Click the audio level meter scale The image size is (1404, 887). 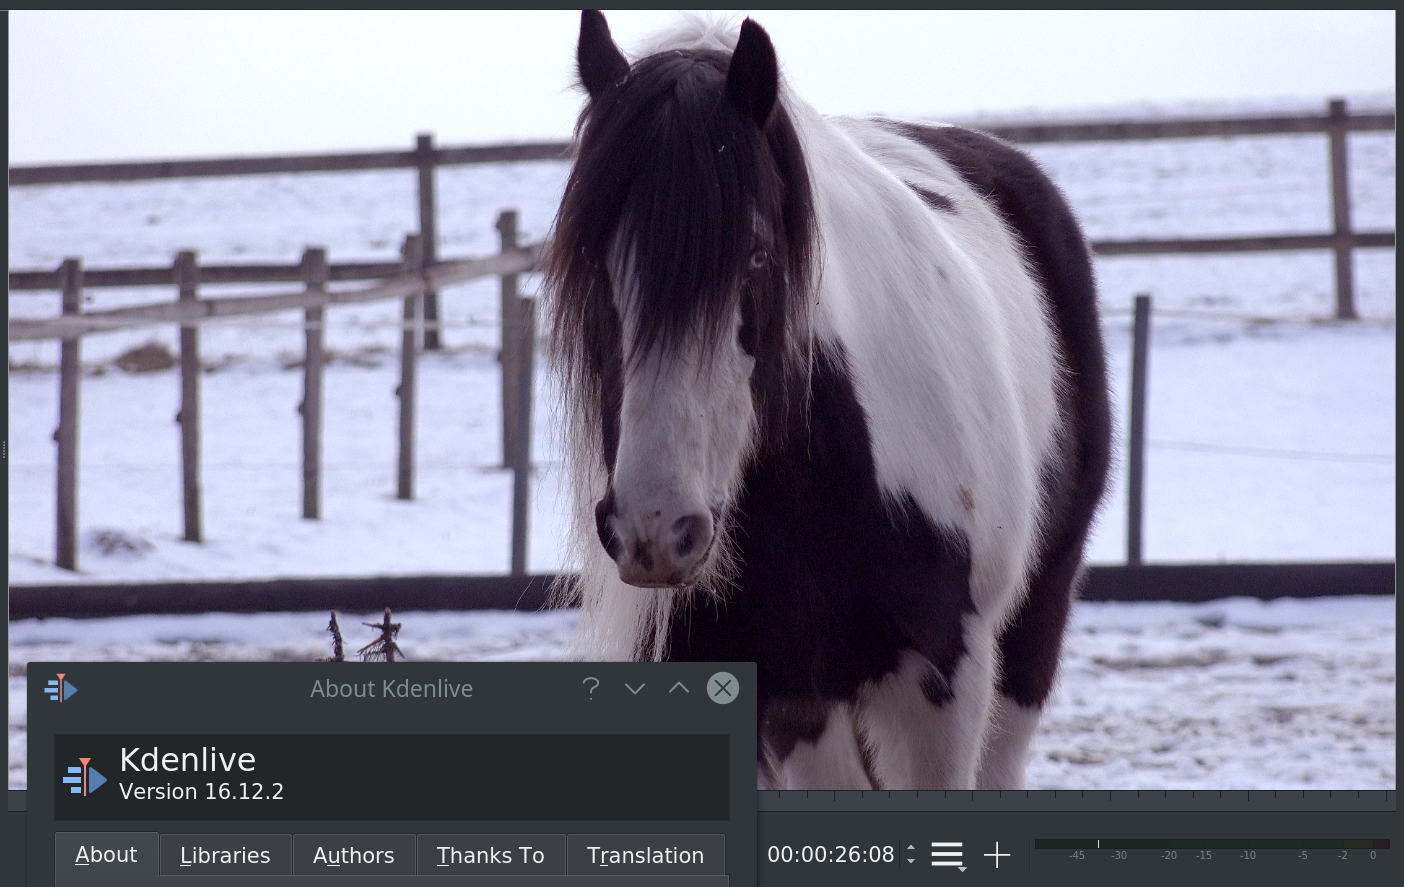[x=1211, y=844]
